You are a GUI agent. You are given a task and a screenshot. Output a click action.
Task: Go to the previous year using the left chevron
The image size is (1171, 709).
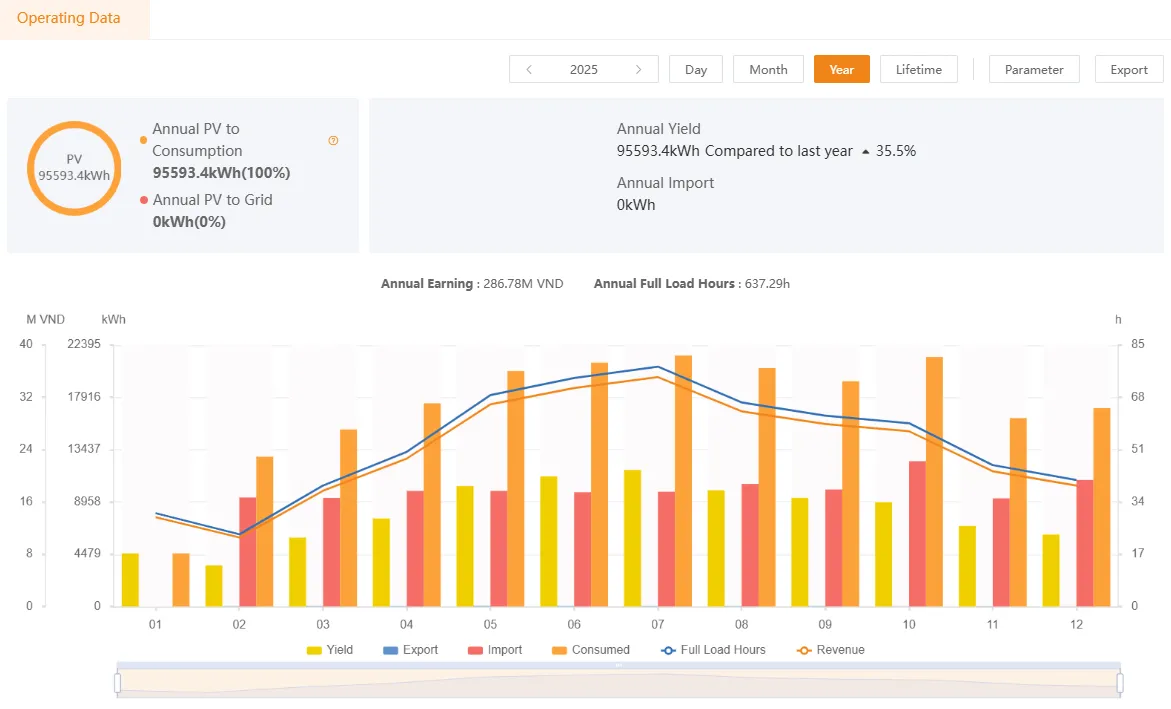pos(529,69)
